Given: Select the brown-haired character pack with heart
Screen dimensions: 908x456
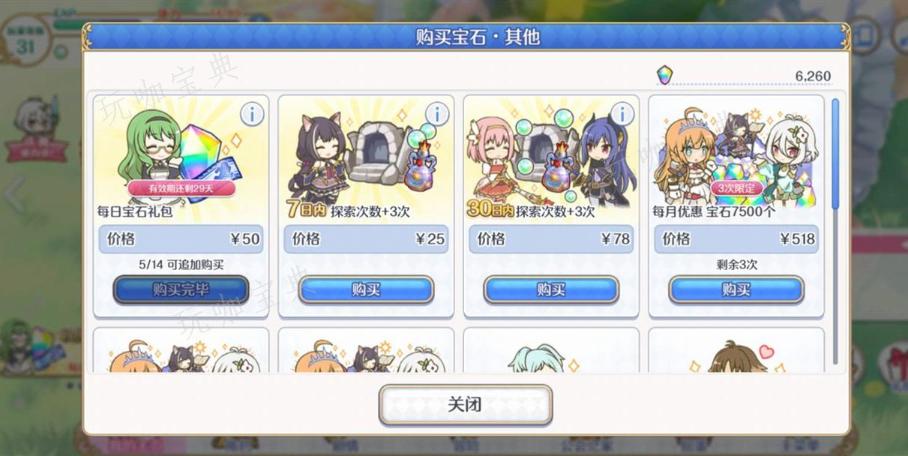Looking at the screenshot, I should click(737, 350).
